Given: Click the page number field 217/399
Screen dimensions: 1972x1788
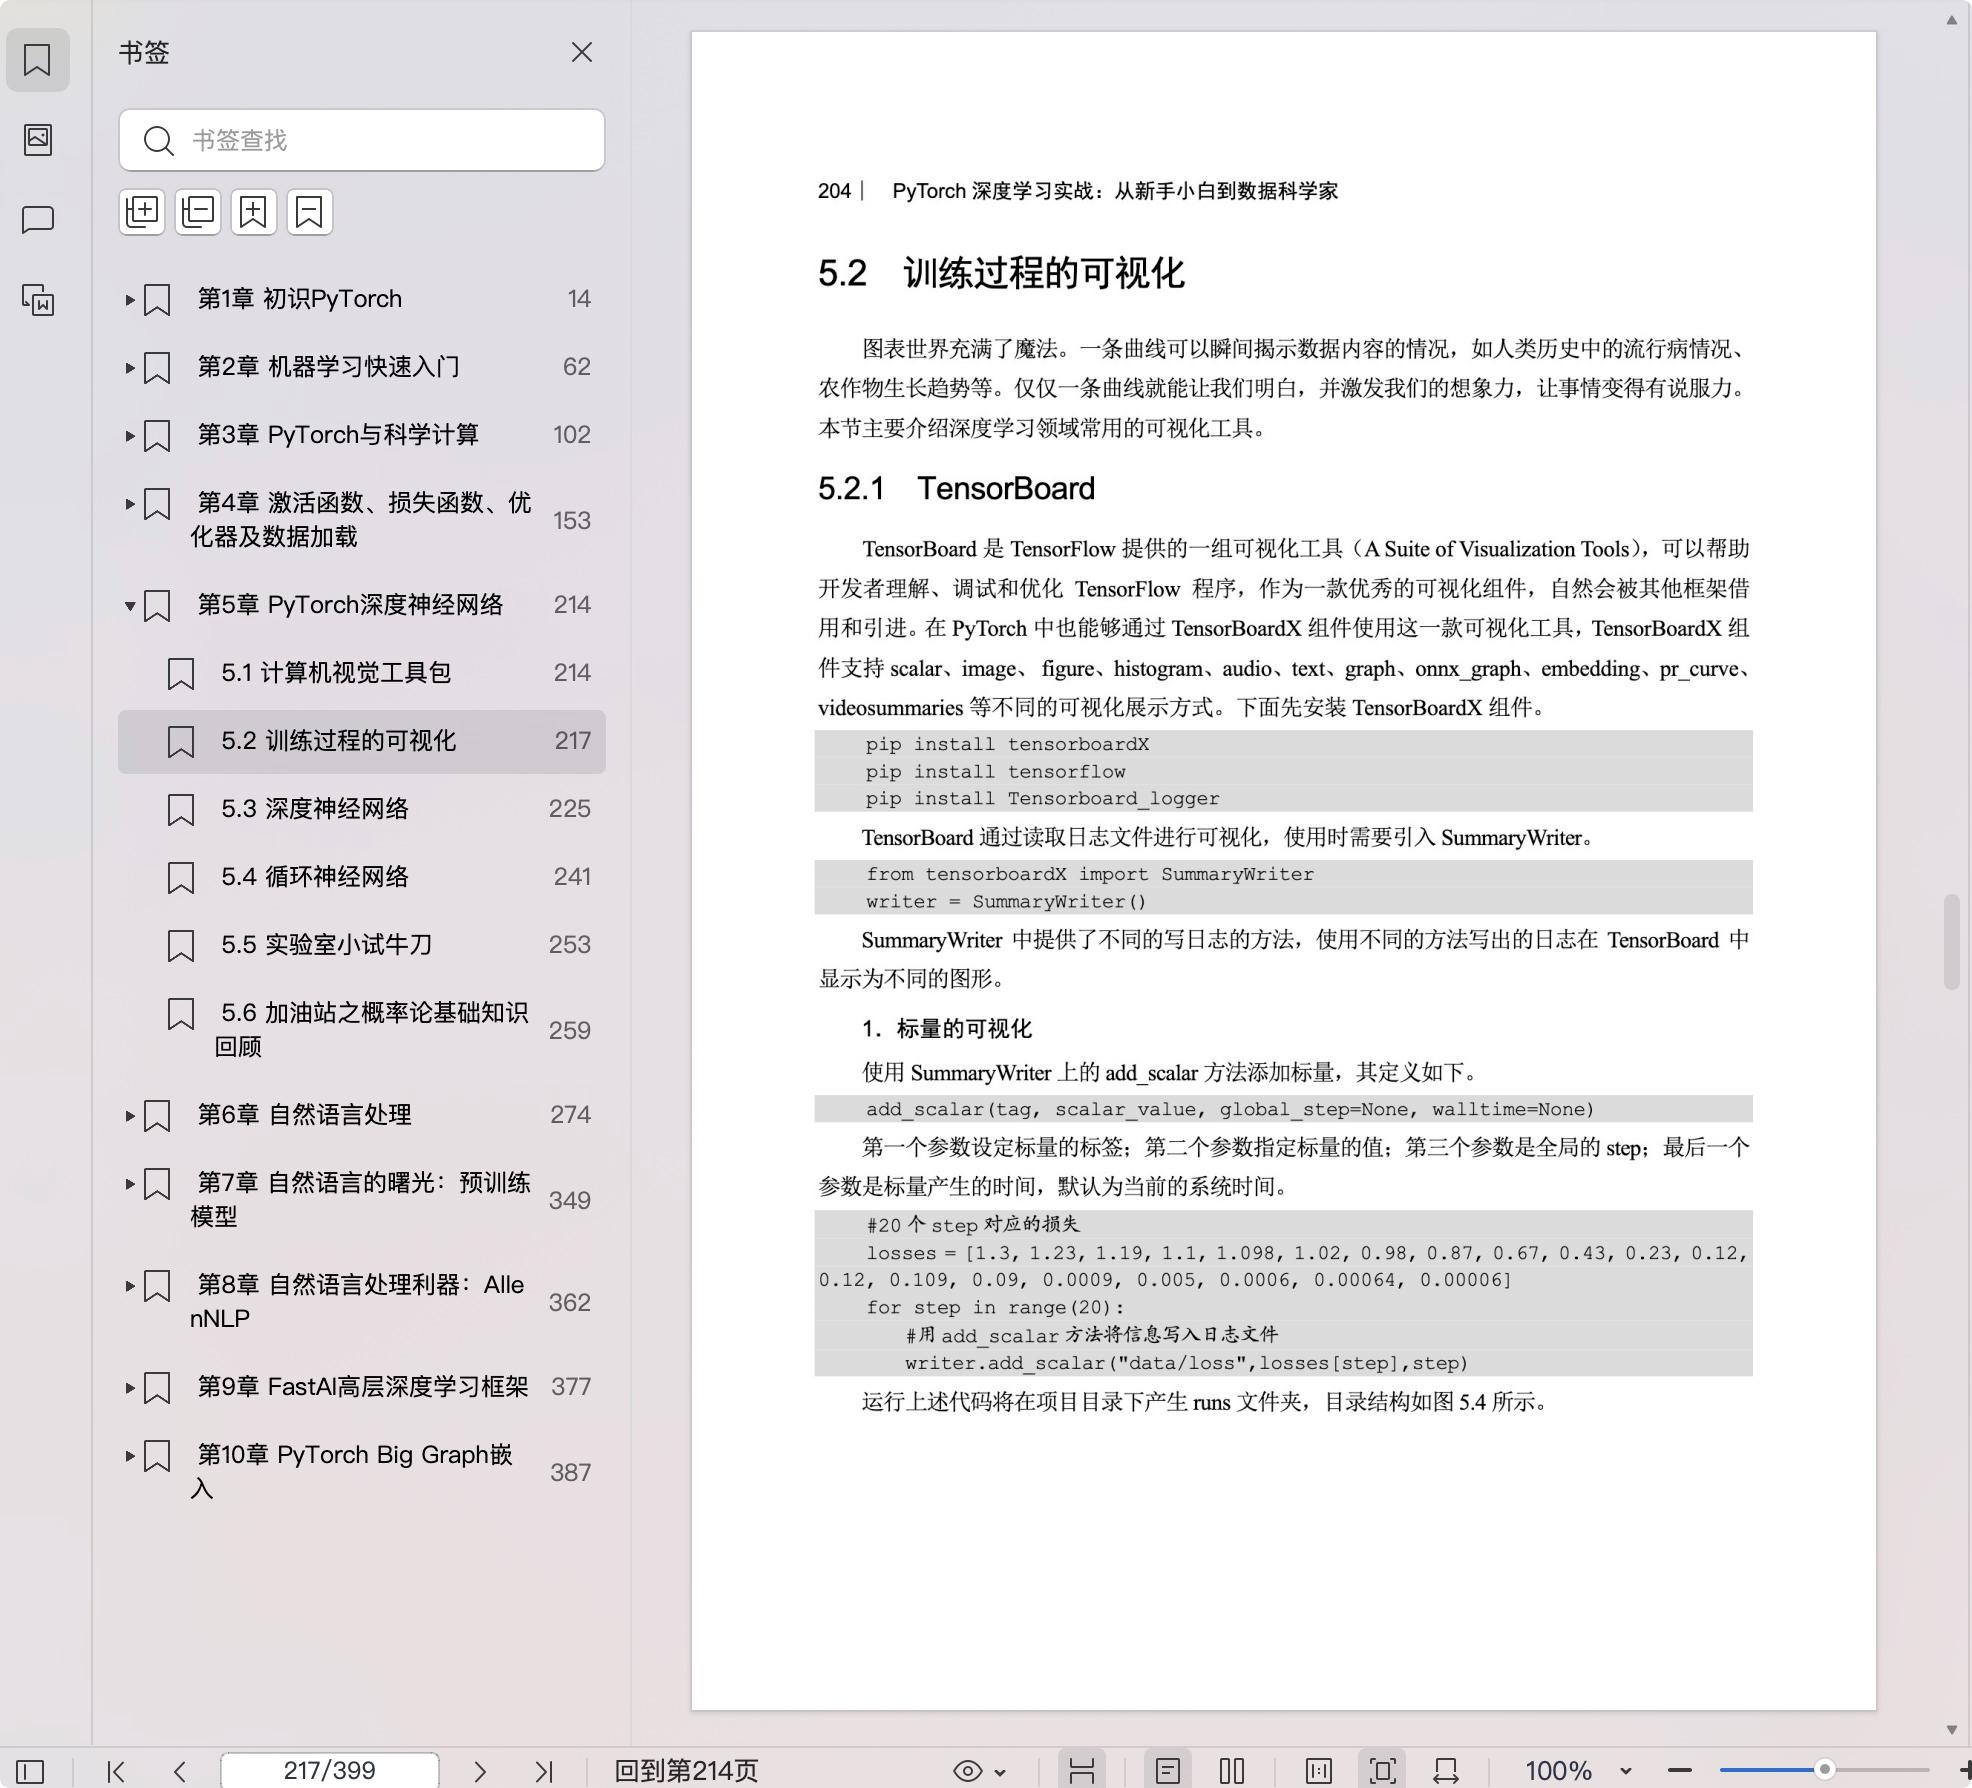Looking at the screenshot, I should click(x=329, y=1771).
